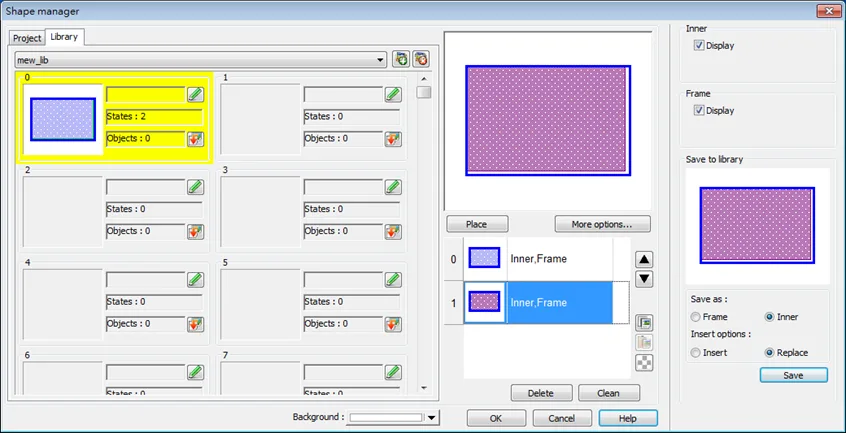The image size is (846, 433).
Task: Switch to the Project tab
Action: (x=27, y=38)
